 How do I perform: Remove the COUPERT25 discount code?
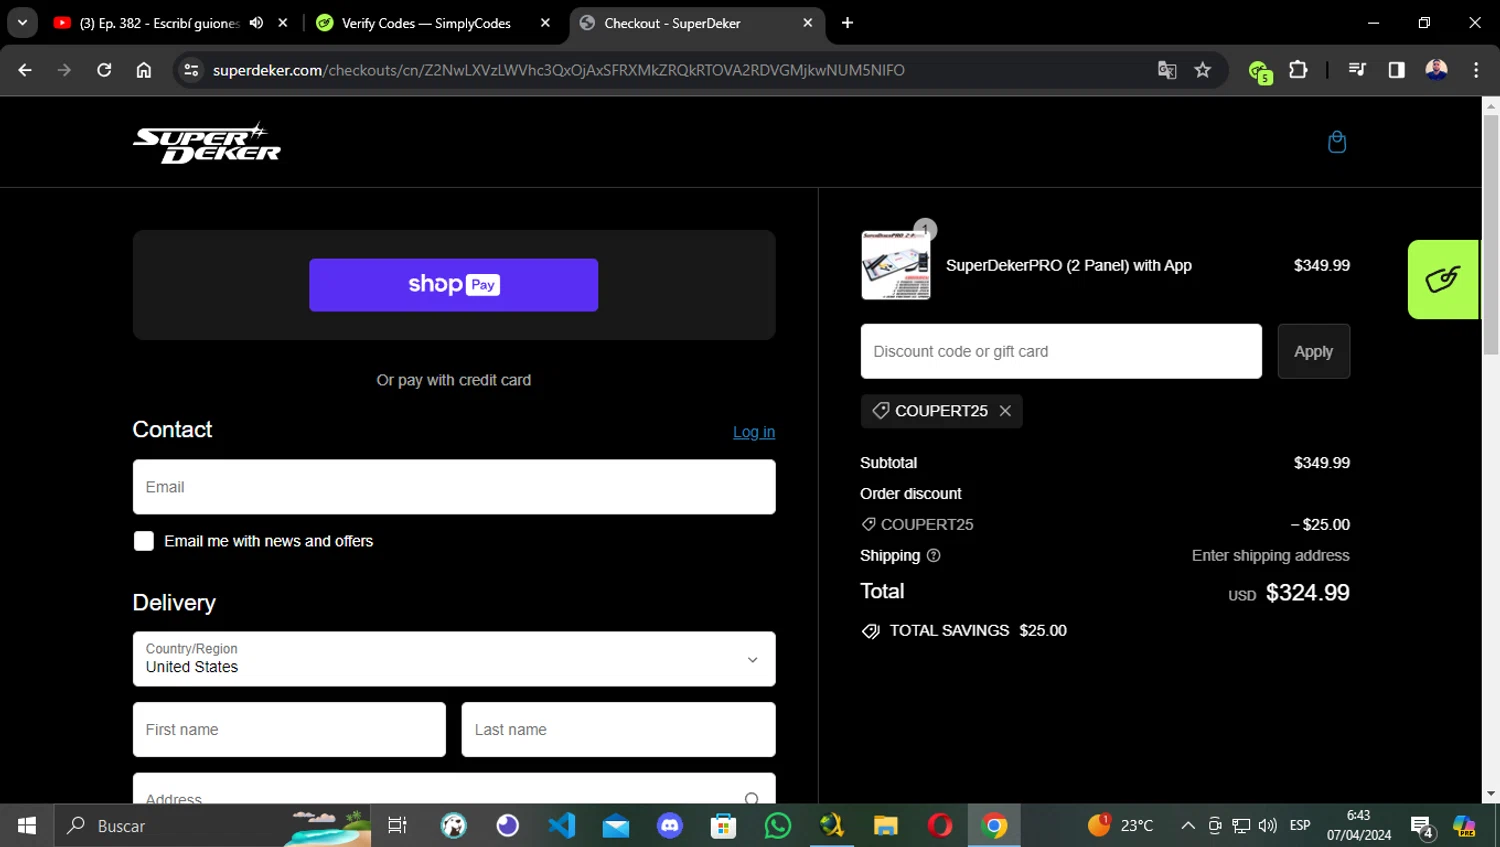[1005, 411]
